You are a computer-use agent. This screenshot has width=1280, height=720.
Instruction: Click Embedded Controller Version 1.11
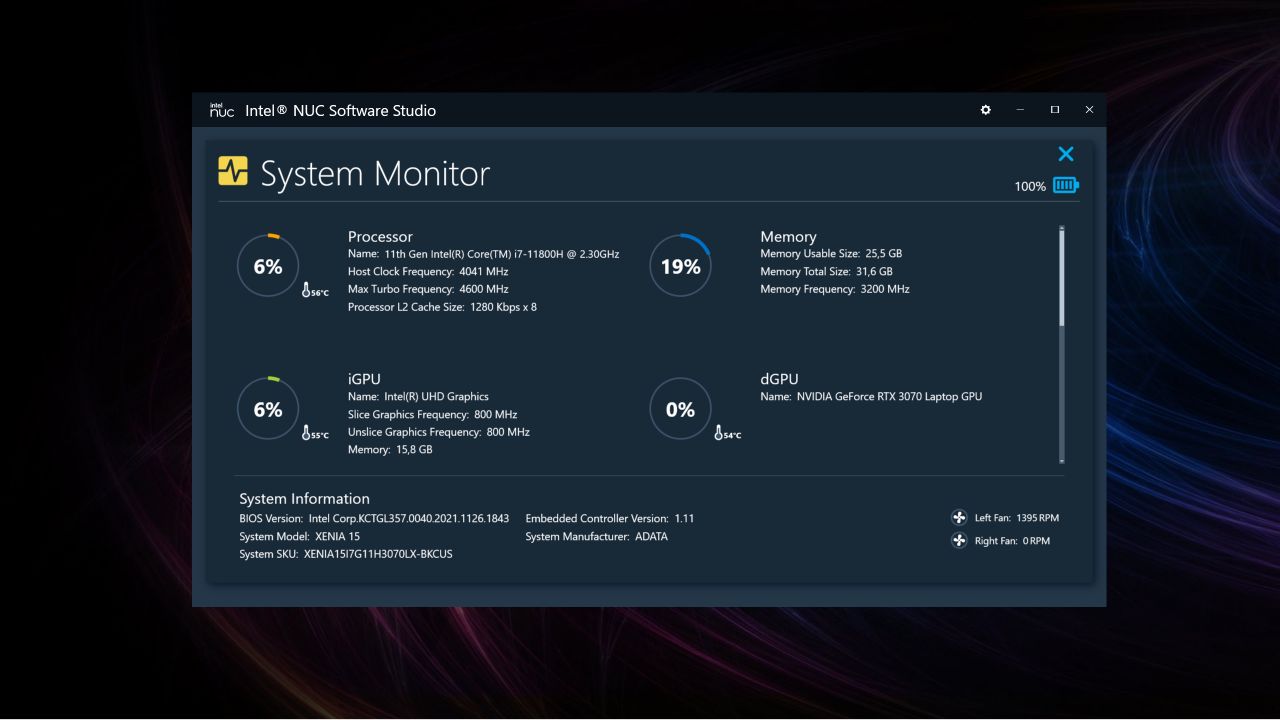[609, 519]
